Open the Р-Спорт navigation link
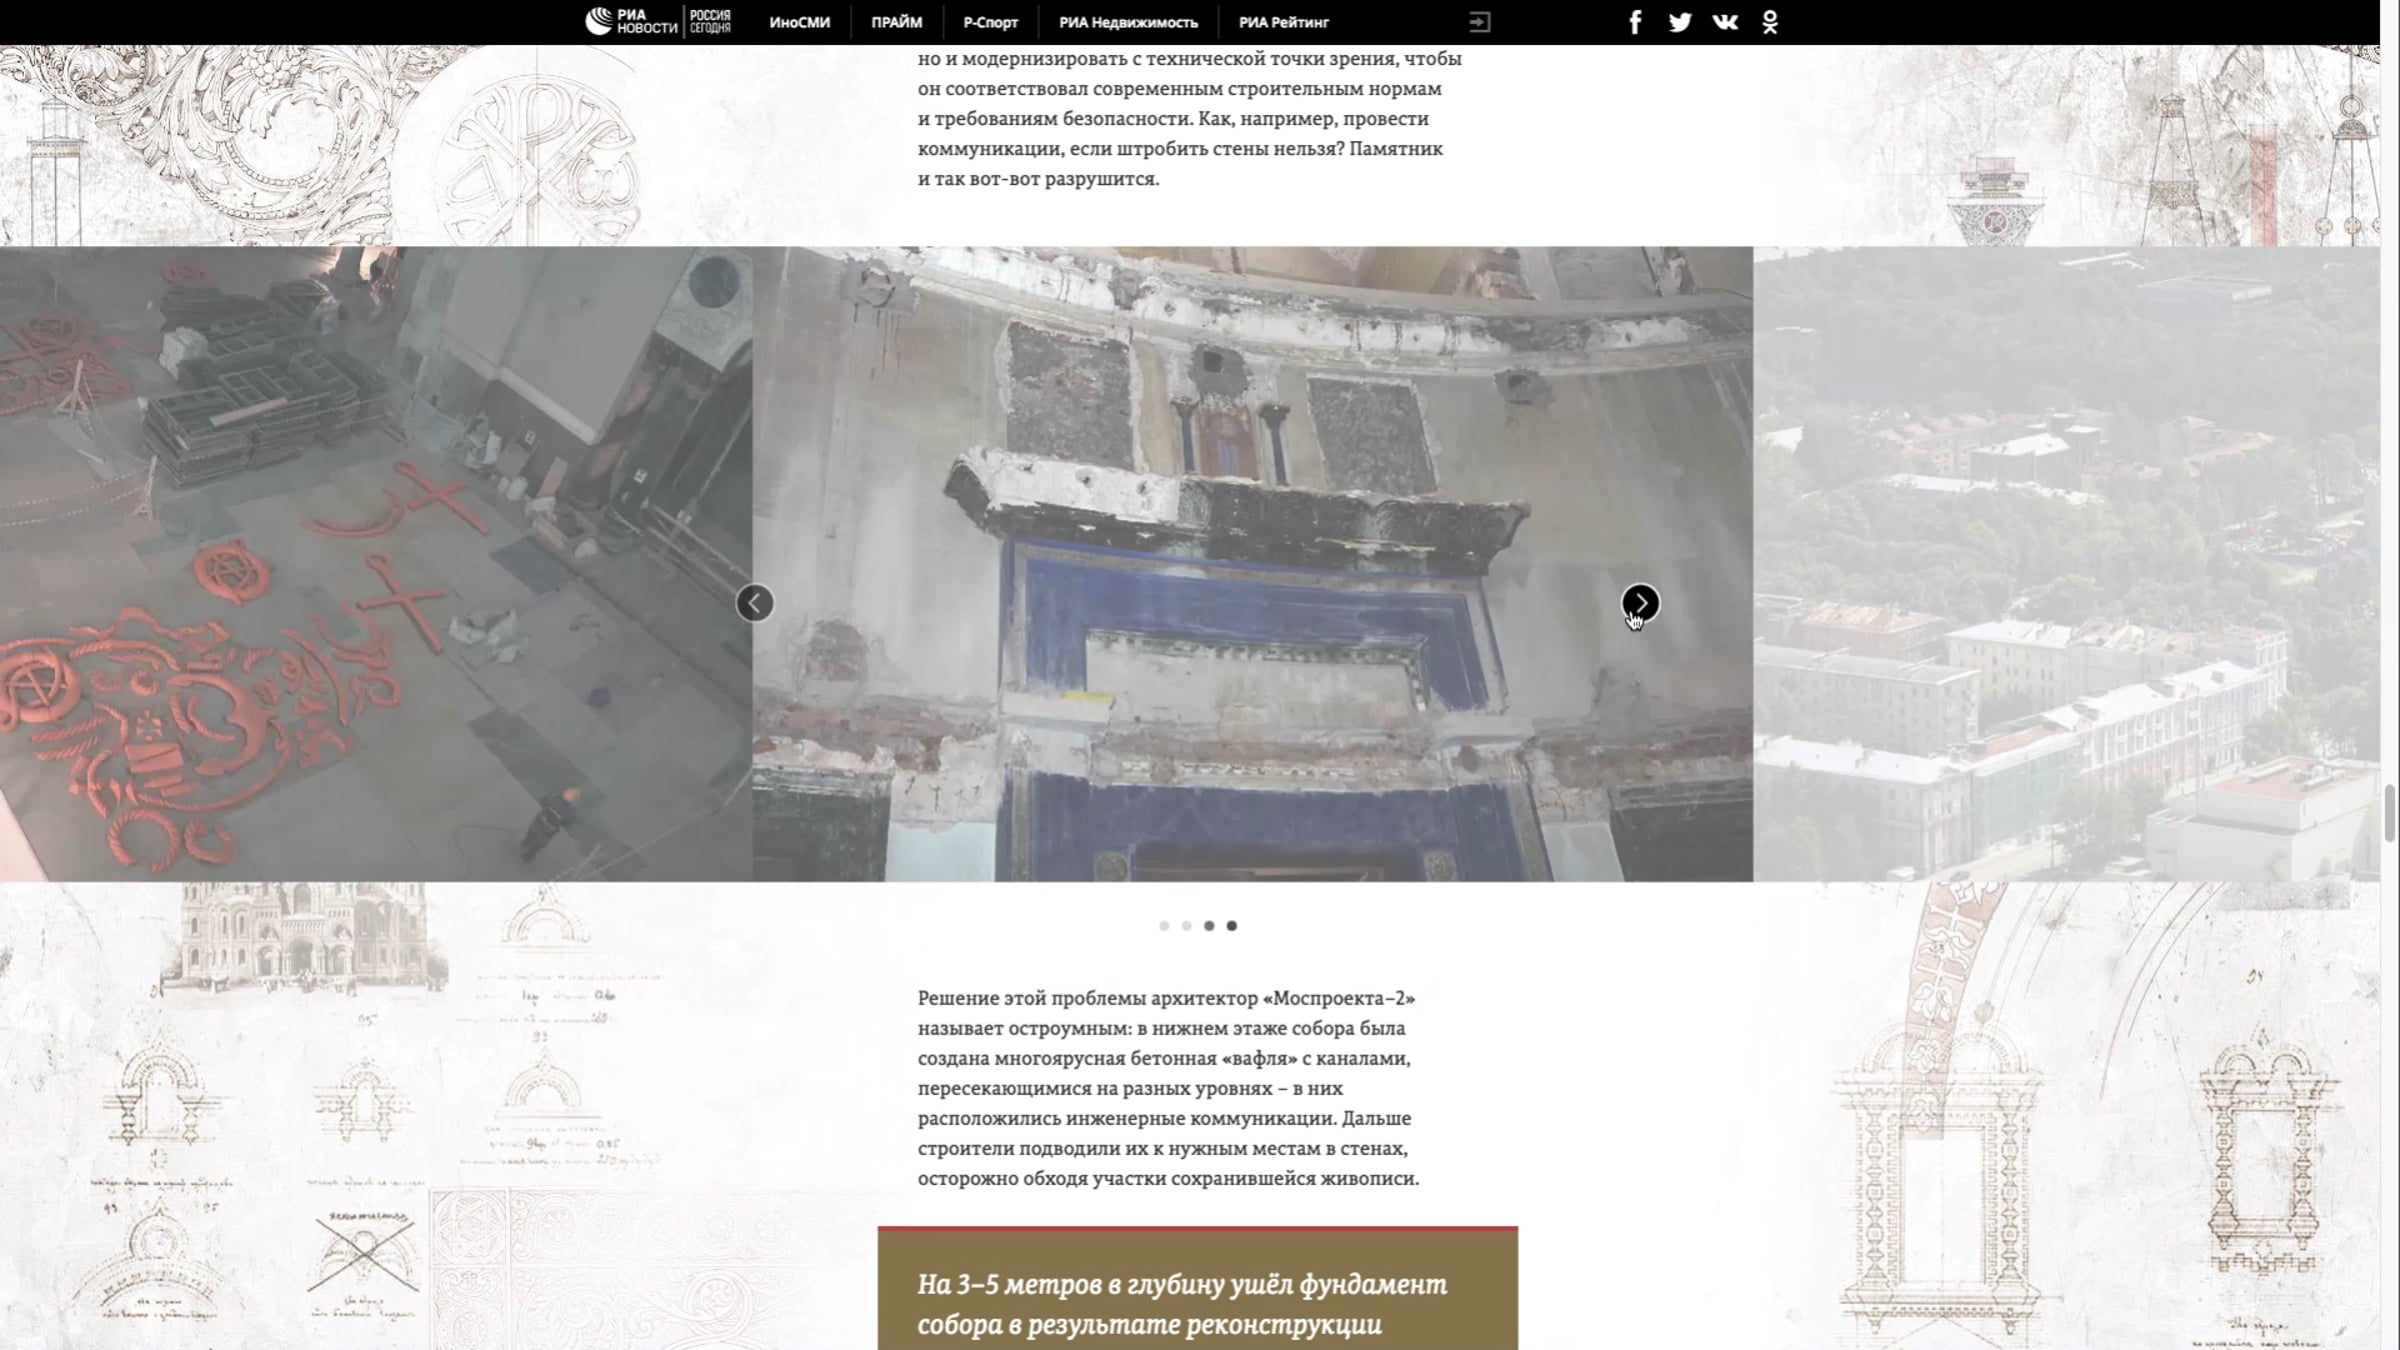This screenshot has height=1350, width=2400. [x=990, y=22]
